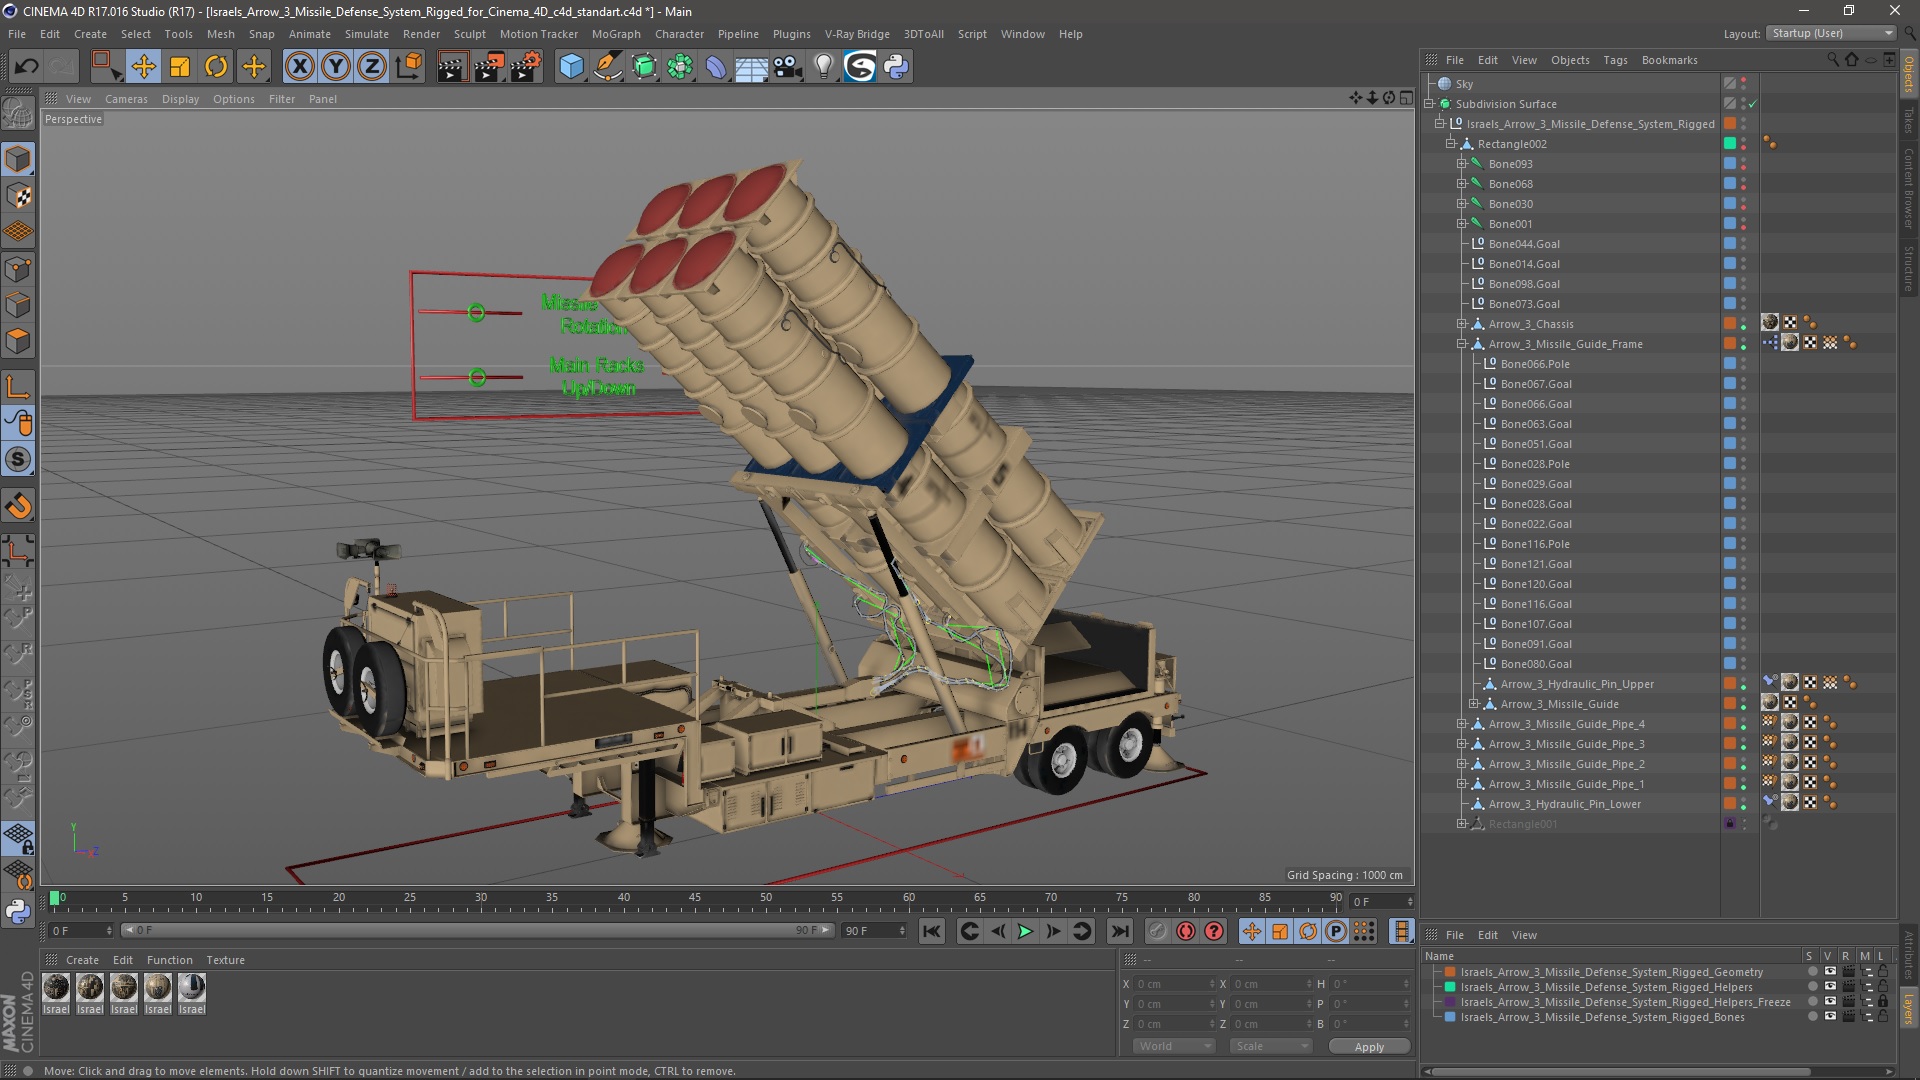1920x1080 pixels.
Task: Open the Character menu
Action: click(x=679, y=34)
